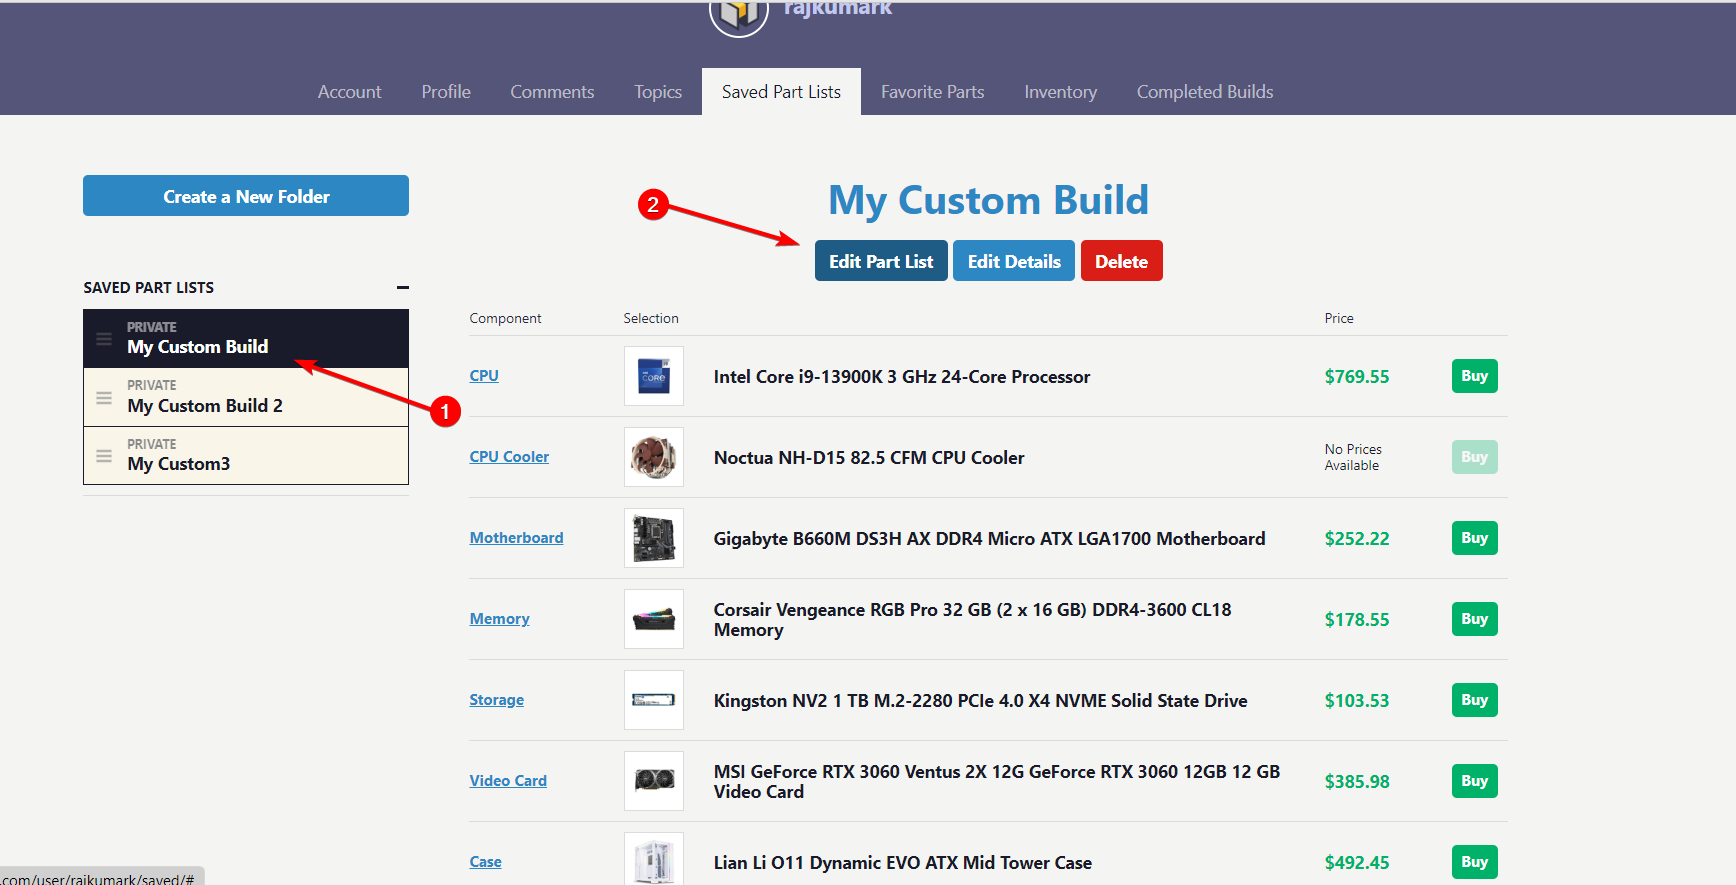Open Noctua NH-D15 CPU Cooler name
Screen dimensions: 1736x885
pyautogui.click(x=869, y=458)
